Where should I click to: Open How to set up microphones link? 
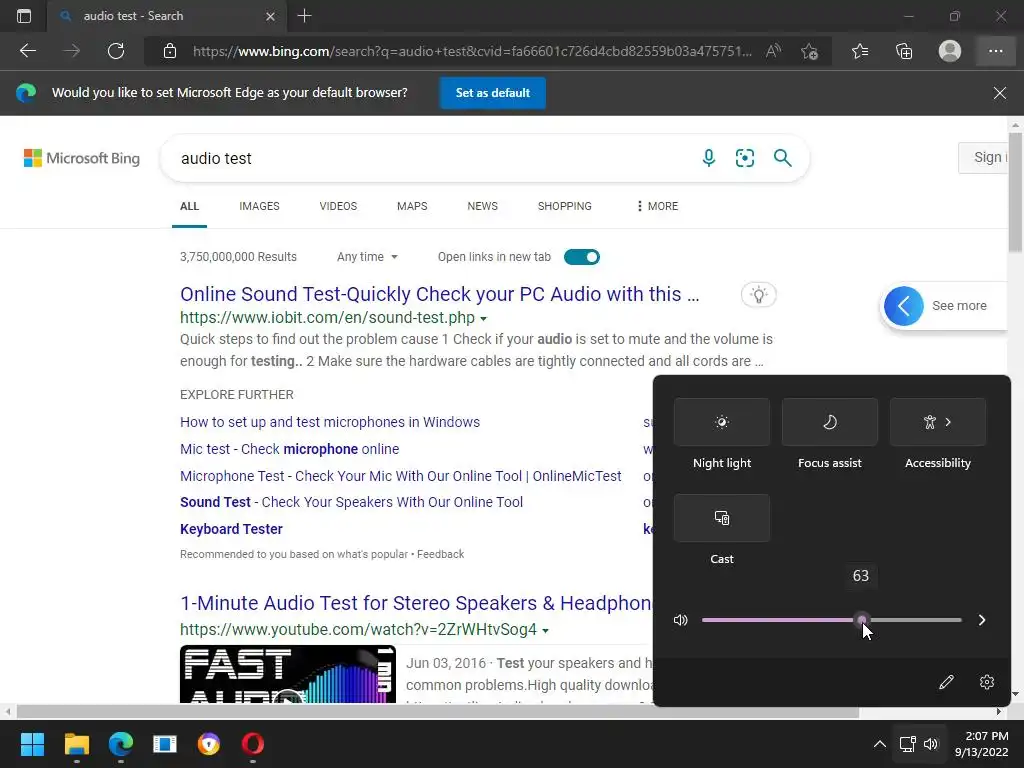330,422
